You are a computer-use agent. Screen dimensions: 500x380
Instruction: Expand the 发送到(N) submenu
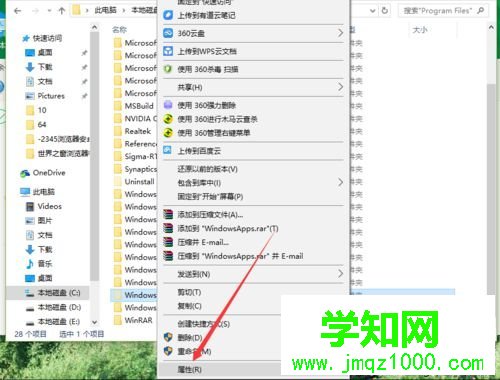pyautogui.click(x=253, y=274)
